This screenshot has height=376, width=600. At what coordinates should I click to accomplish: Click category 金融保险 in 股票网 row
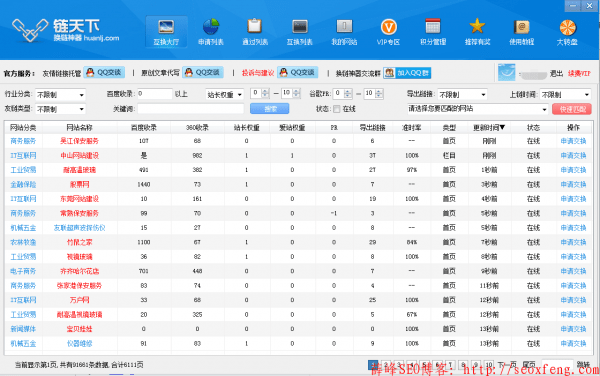pyautogui.click(x=23, y=184)
